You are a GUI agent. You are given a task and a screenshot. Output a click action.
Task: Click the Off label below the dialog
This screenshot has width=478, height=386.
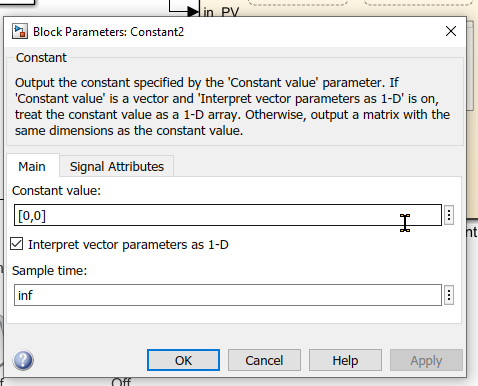pos(121,382)
